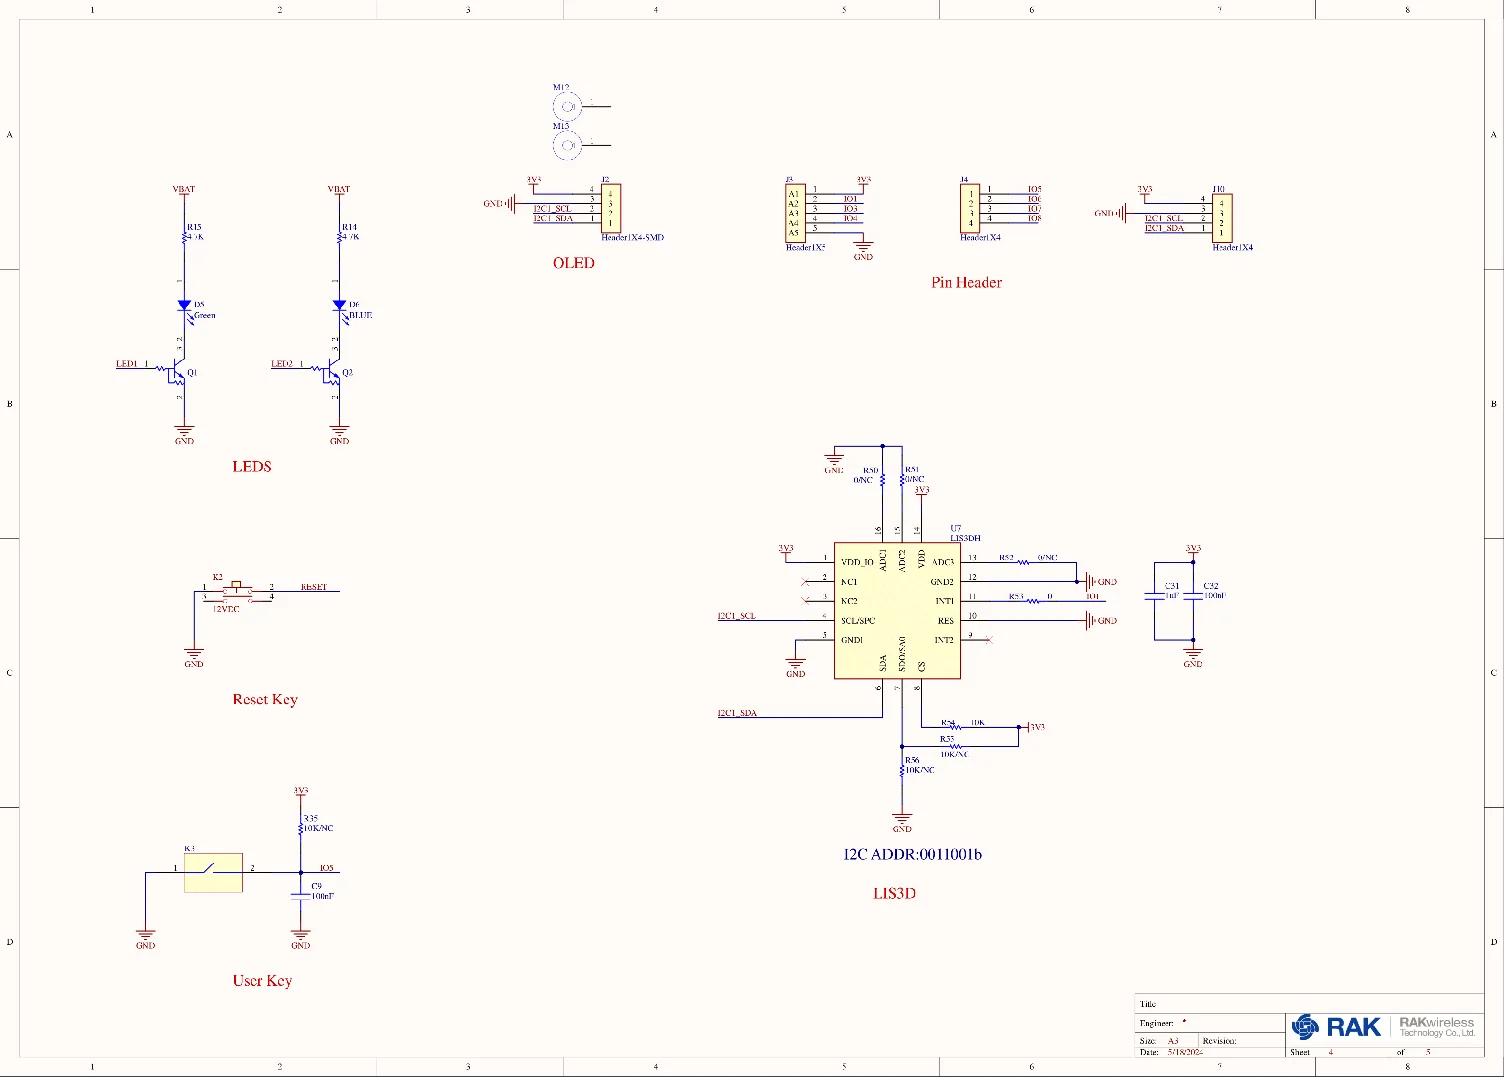The image size is (1507, 1080).
Task: Click the "Header1X4-SMD" part name
Action: click(x=632, y=238)
